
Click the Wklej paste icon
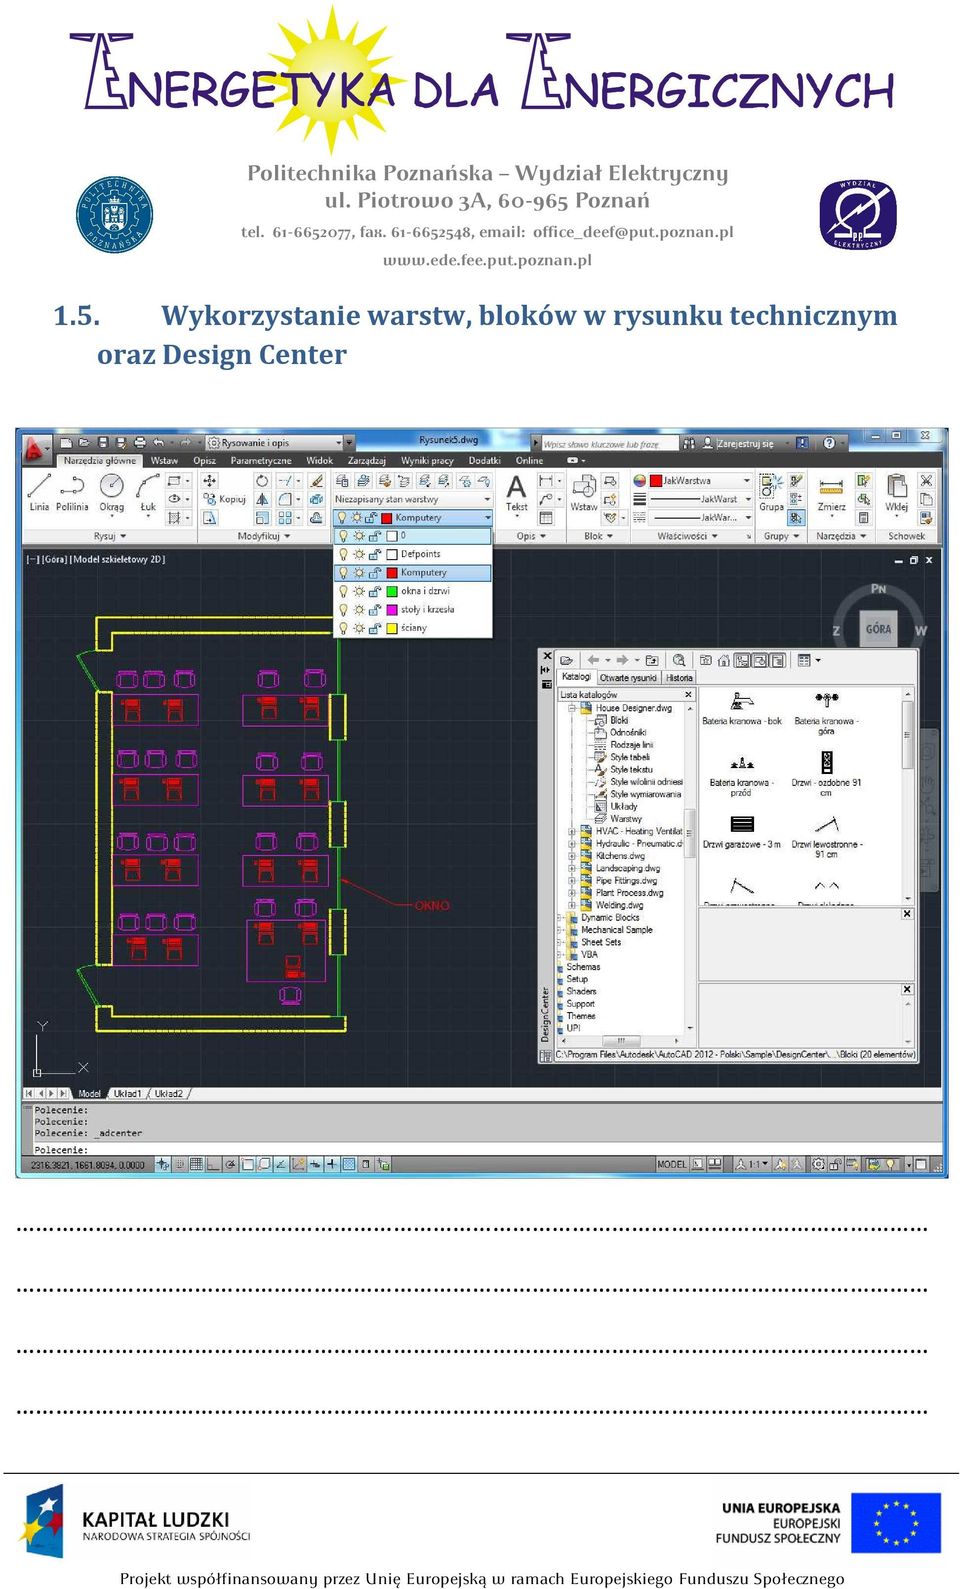[x=897, y=493]
